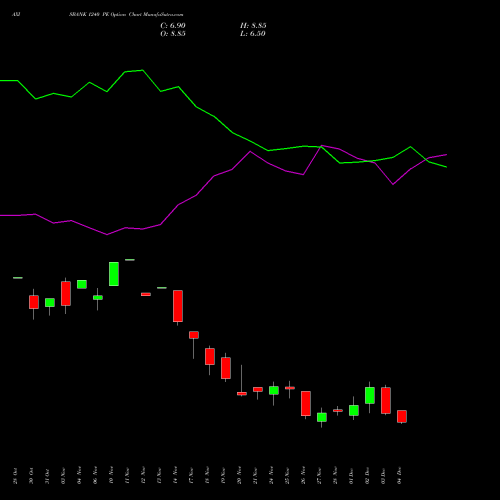The image size is (500, 500).
Task: Click the opening price value O: 8.85
Action: pyautogui.click(x=173, y=34)
